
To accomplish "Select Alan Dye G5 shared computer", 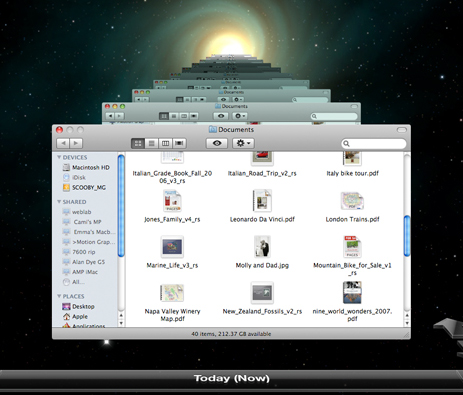I will point(84,262).
